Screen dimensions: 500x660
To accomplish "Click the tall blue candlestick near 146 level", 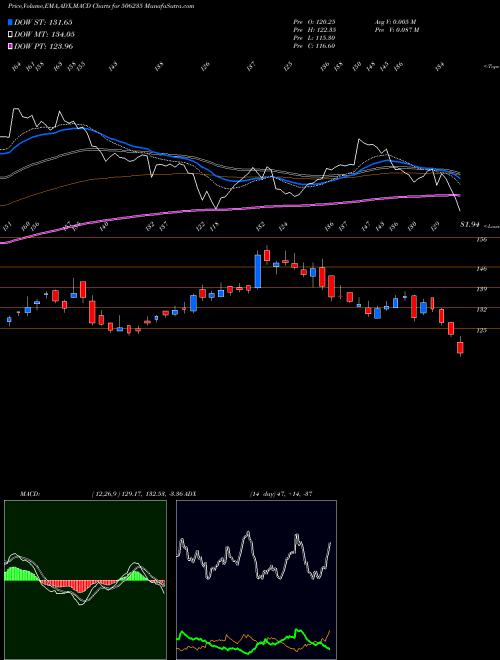I will click(258, 271).
